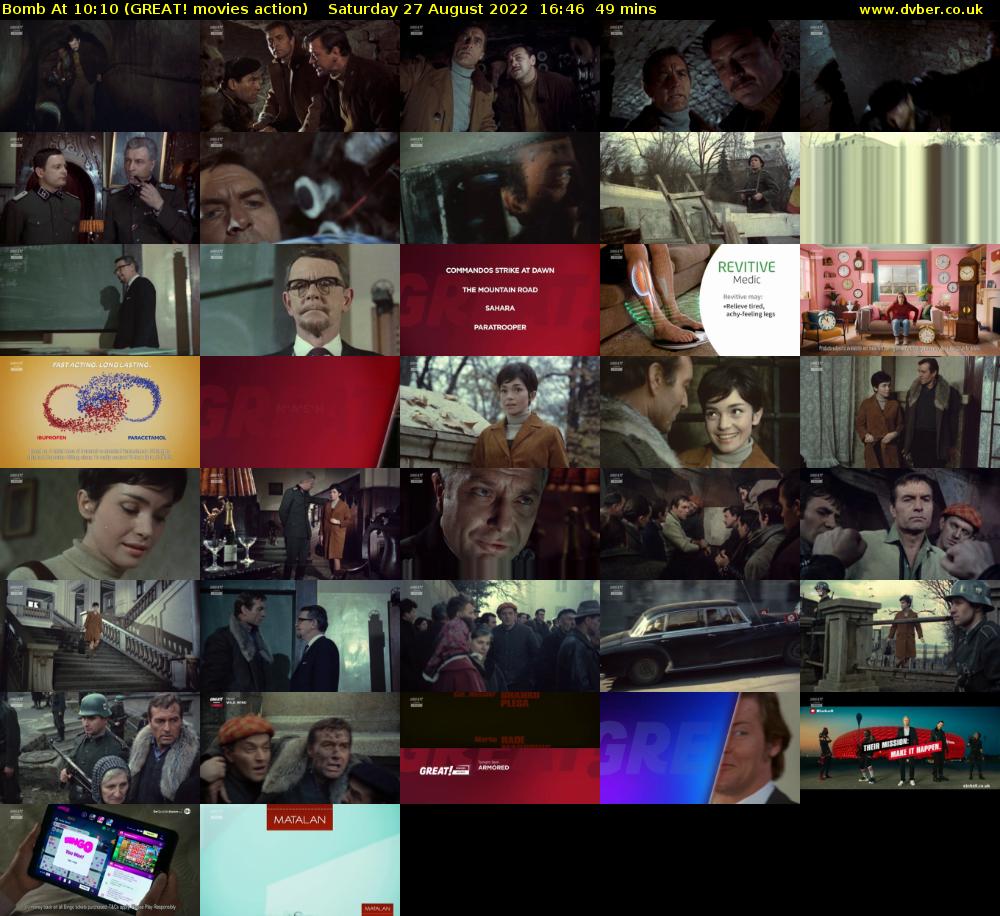Screen dimensions: 1000x916
Task: Select thumbnail of man in white turtleneck
Action: pyautogui.click(x=500, y=76)
